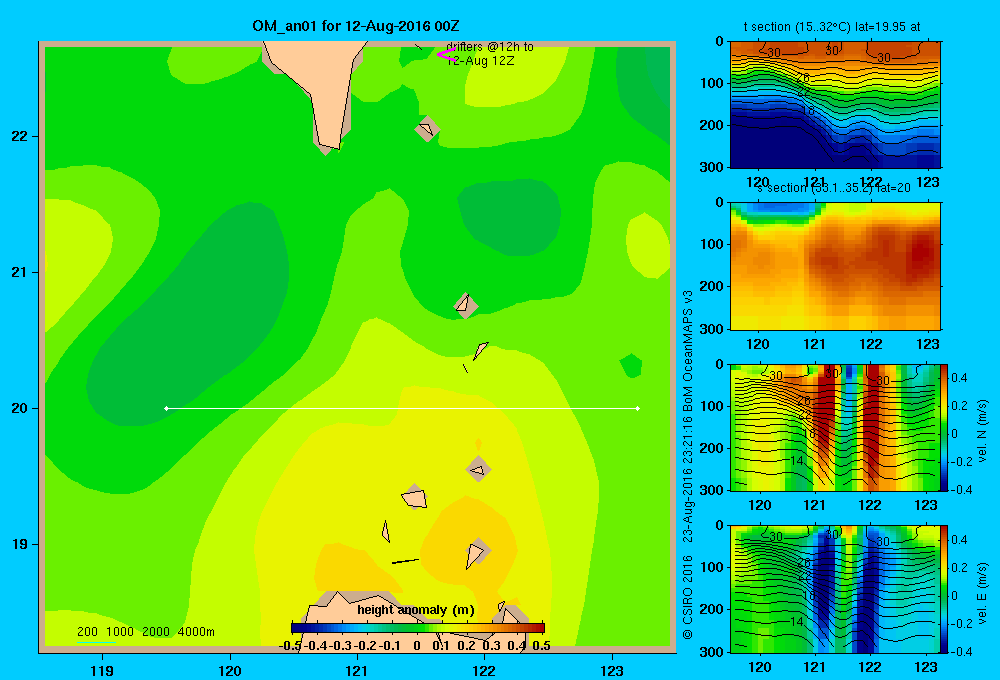Click latitude label "21" on main map axis
1000x680 pixels.
20,272
